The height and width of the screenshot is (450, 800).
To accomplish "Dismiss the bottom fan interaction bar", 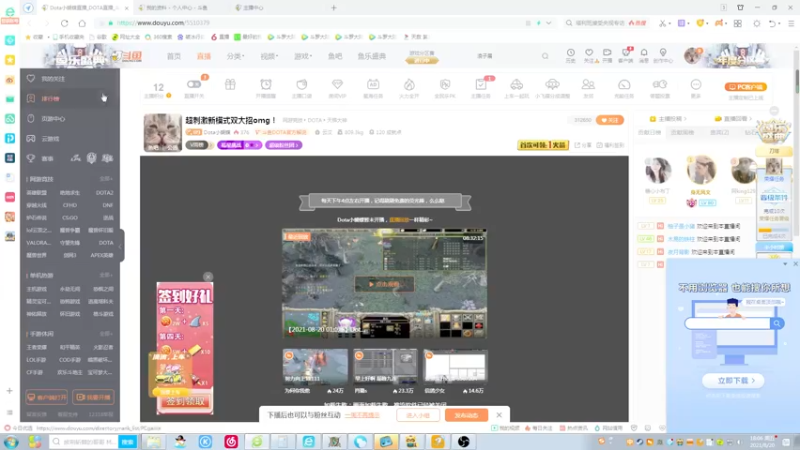I will pos(499,415).
